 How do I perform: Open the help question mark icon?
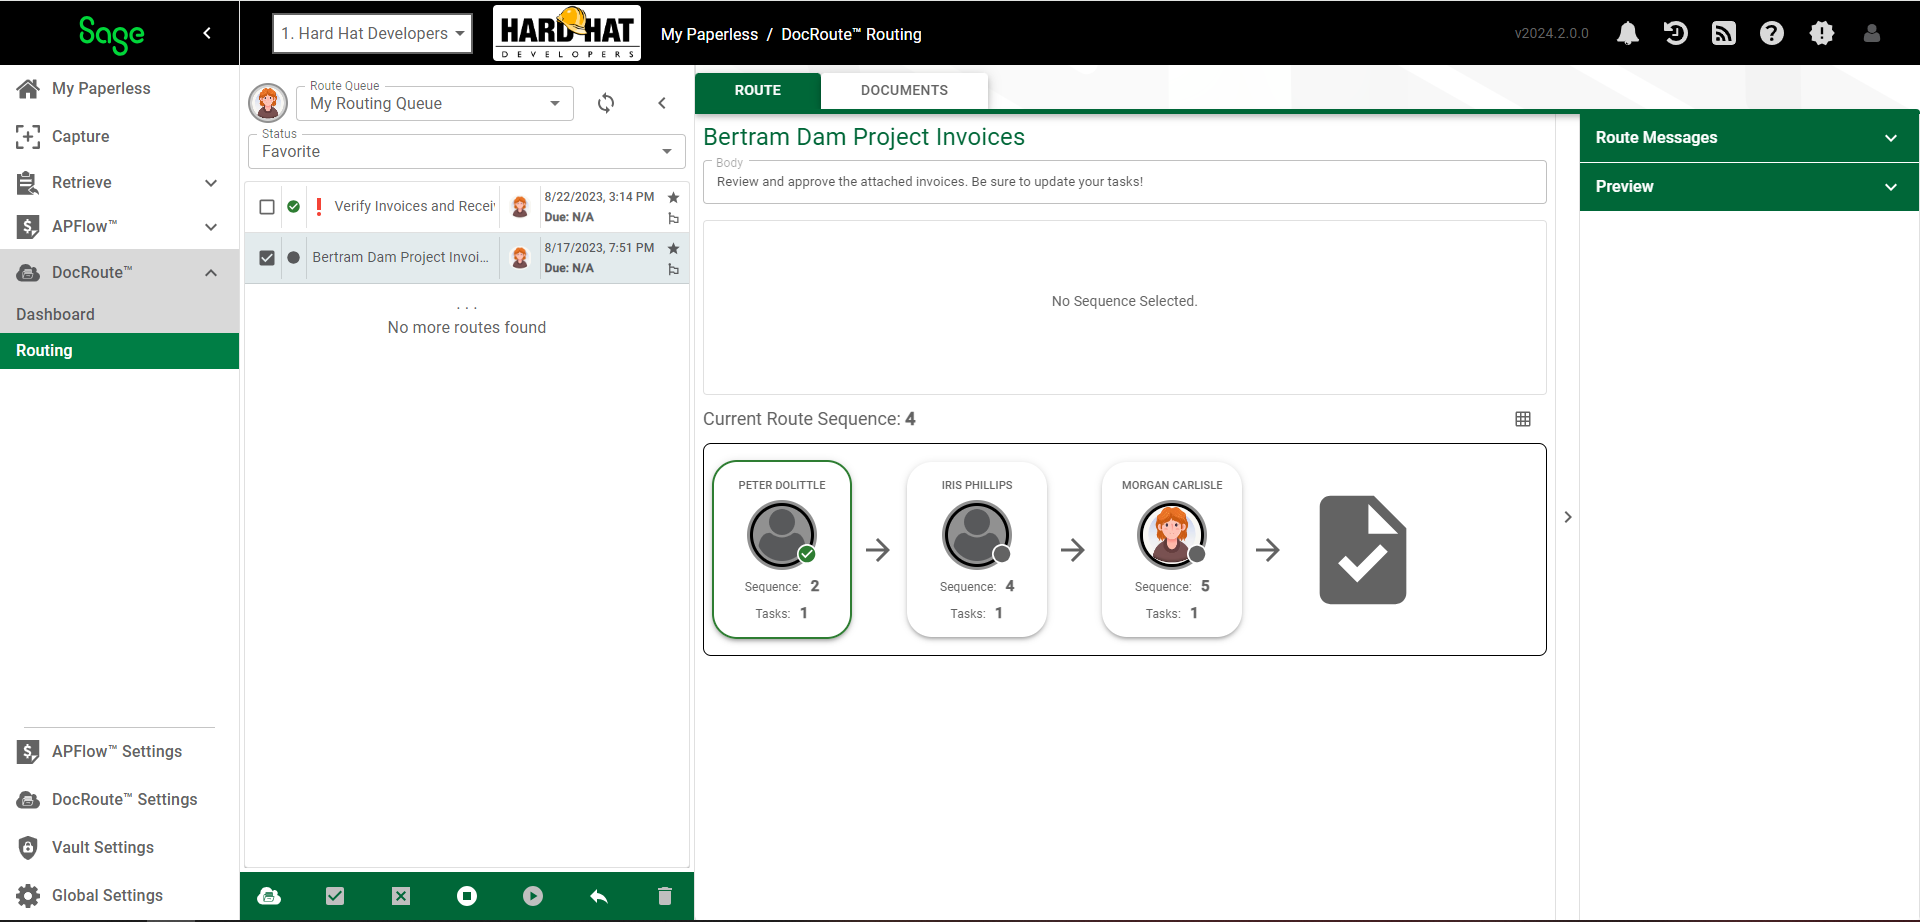coord(1772,33)
